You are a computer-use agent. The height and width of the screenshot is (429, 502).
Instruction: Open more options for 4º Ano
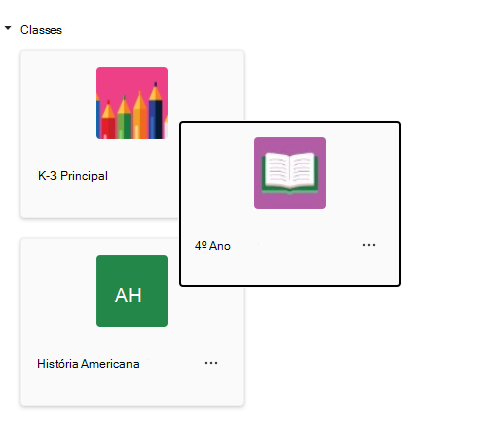[x=369, y=245]
